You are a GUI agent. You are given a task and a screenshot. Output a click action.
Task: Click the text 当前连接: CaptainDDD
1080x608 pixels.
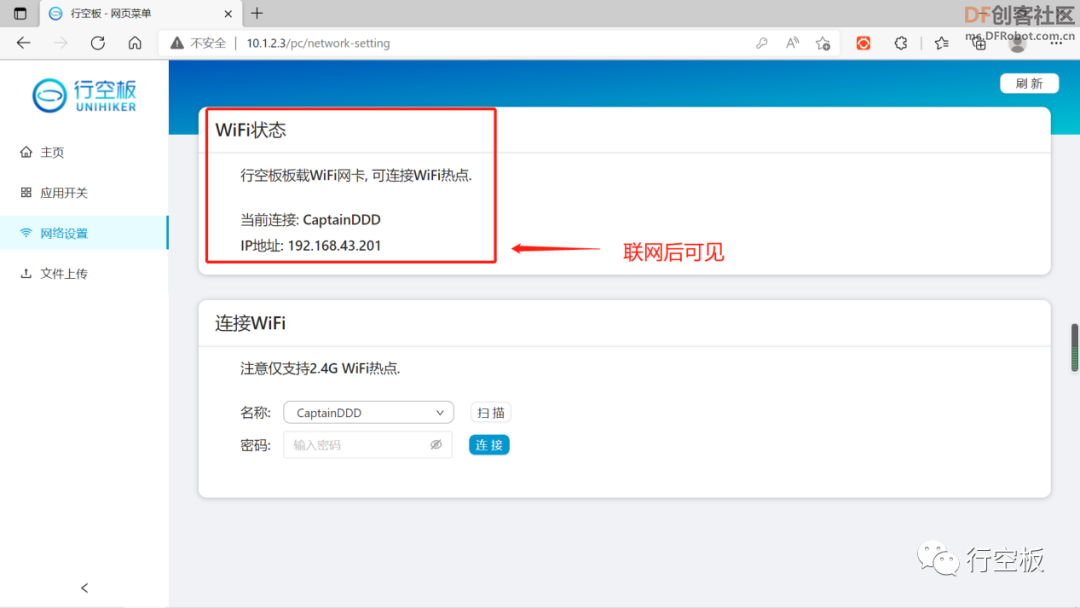coord(310,220)
